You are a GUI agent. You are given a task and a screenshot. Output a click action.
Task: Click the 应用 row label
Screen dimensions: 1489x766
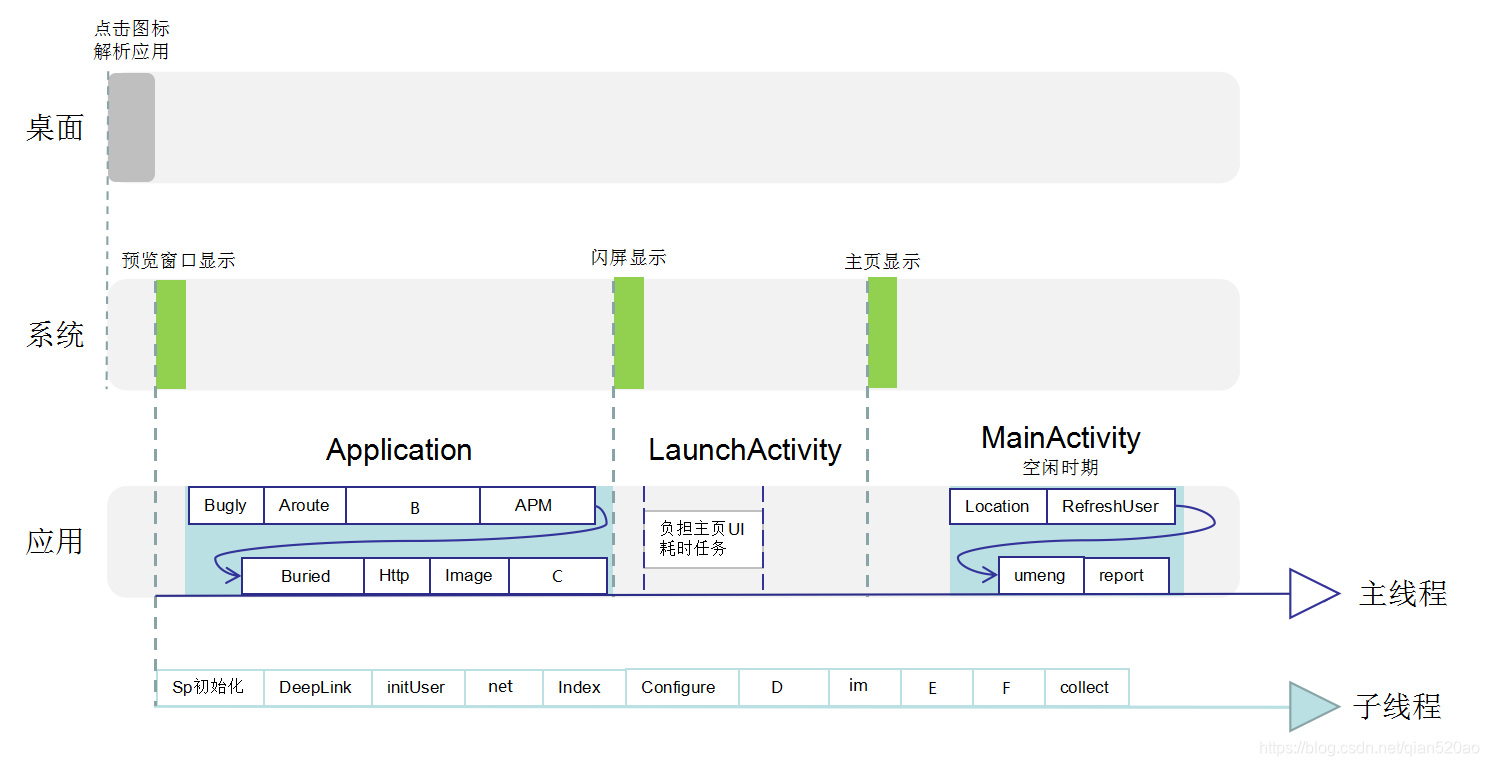pyautogui.click(x=55, y=542)
